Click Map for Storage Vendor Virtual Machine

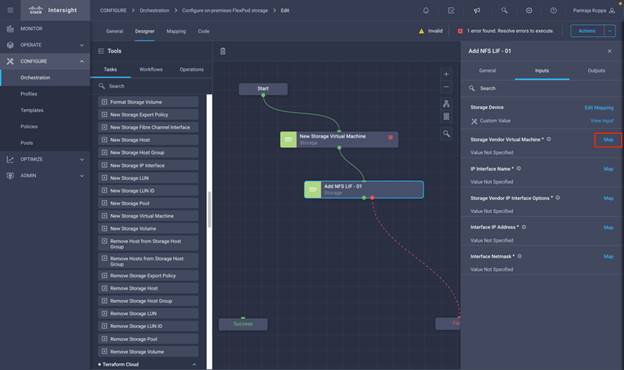coord(608,140)
